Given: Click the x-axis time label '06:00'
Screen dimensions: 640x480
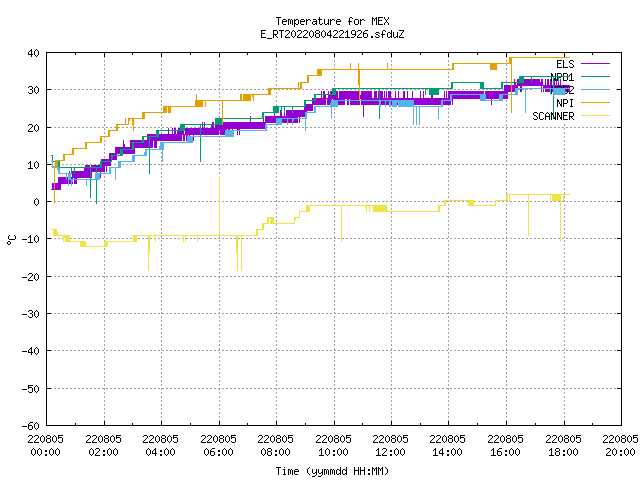Looking at the screenshot, I should tap(219, 452).
